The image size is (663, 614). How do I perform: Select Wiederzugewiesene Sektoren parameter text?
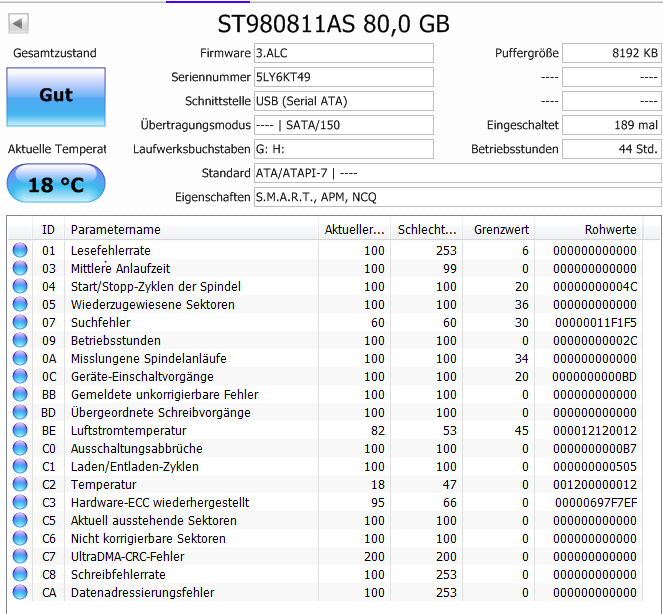[x=153, y=304]
